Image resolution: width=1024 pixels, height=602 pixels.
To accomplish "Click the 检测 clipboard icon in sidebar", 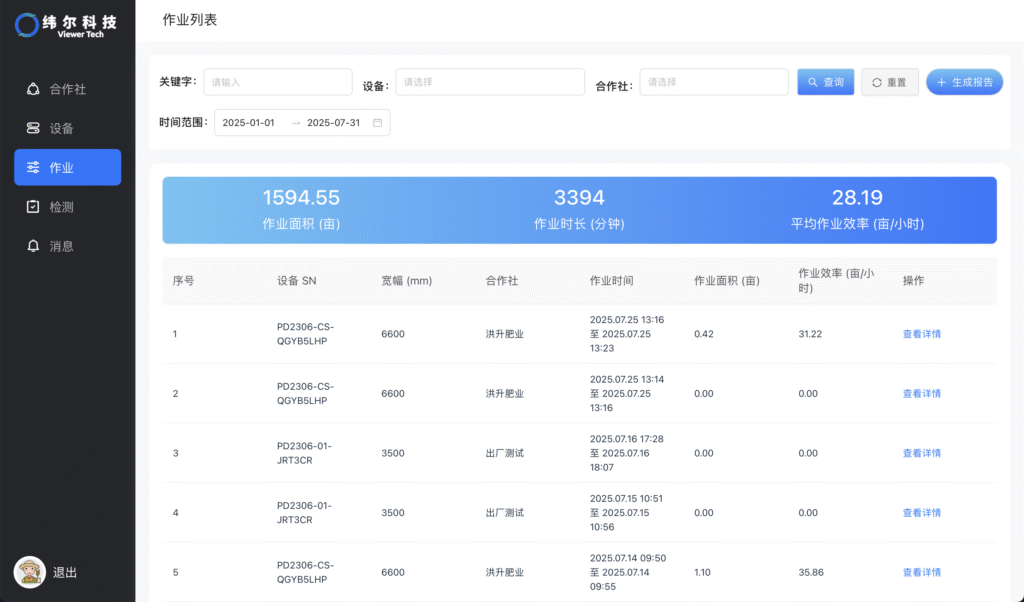I will pyautogui.click(x=33, y=206).
